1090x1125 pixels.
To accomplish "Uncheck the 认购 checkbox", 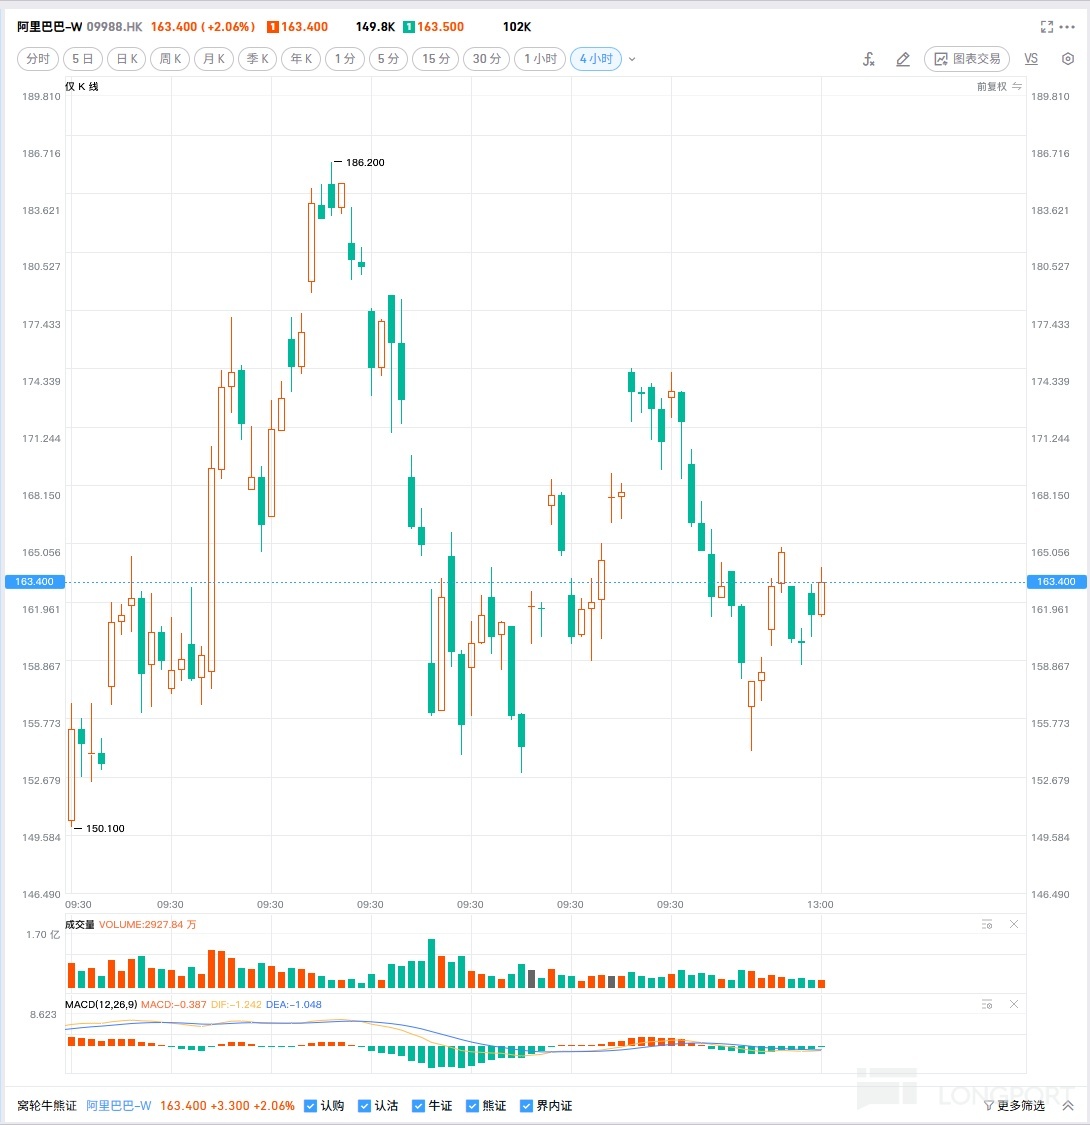I will [311, 1106].
